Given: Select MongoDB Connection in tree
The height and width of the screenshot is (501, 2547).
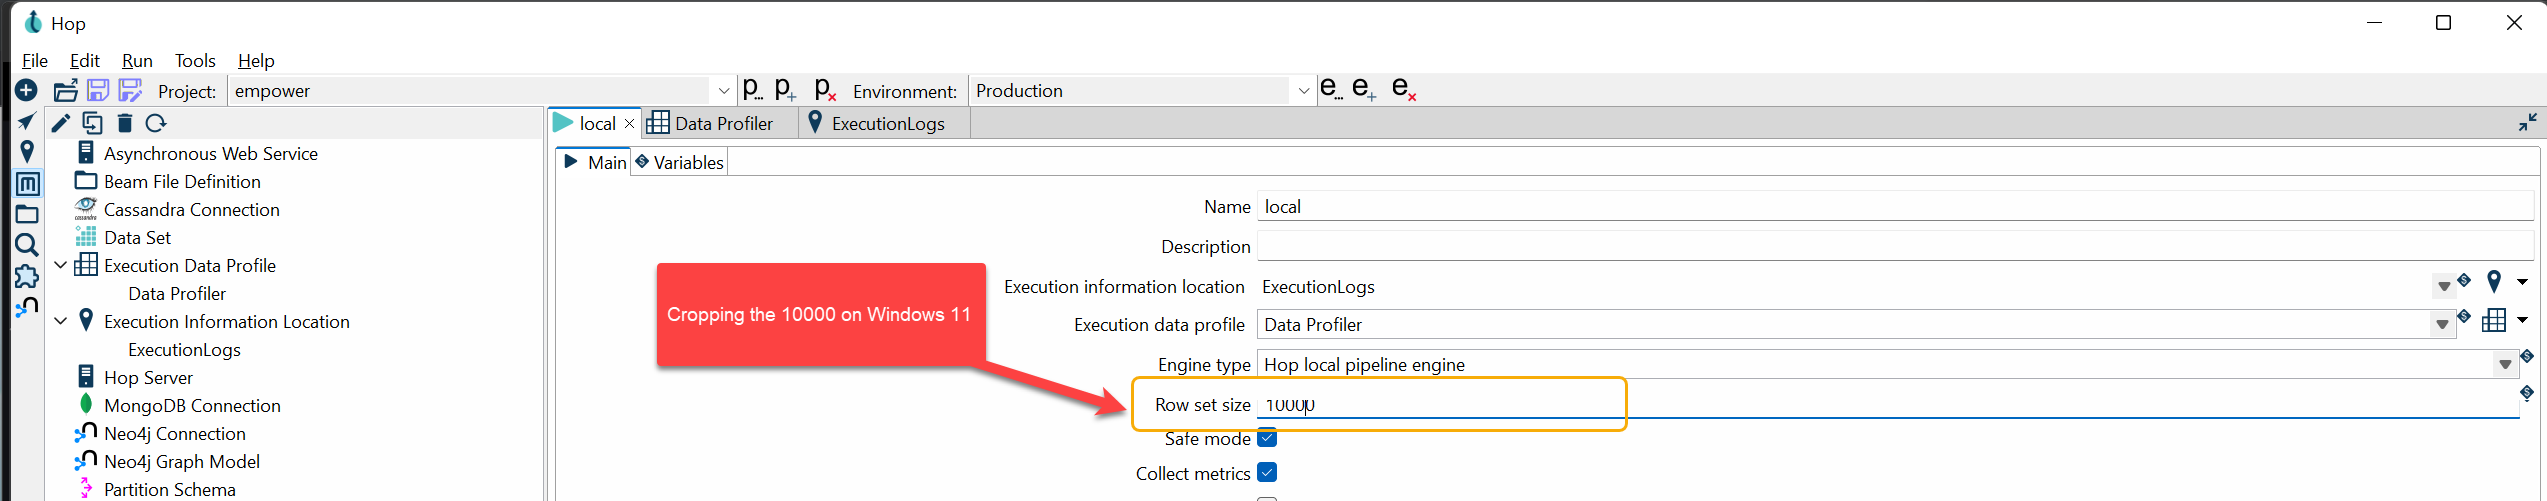Looking at the screenshot, I should [192, 406].
